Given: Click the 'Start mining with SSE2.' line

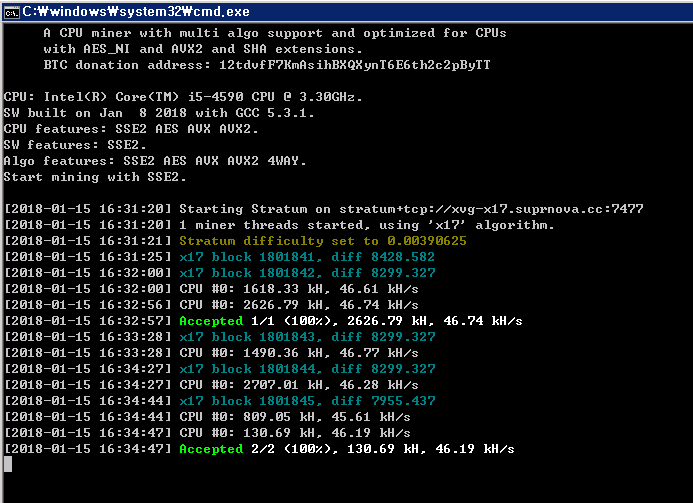Looking at the screenshot, I should pos(95,177).
